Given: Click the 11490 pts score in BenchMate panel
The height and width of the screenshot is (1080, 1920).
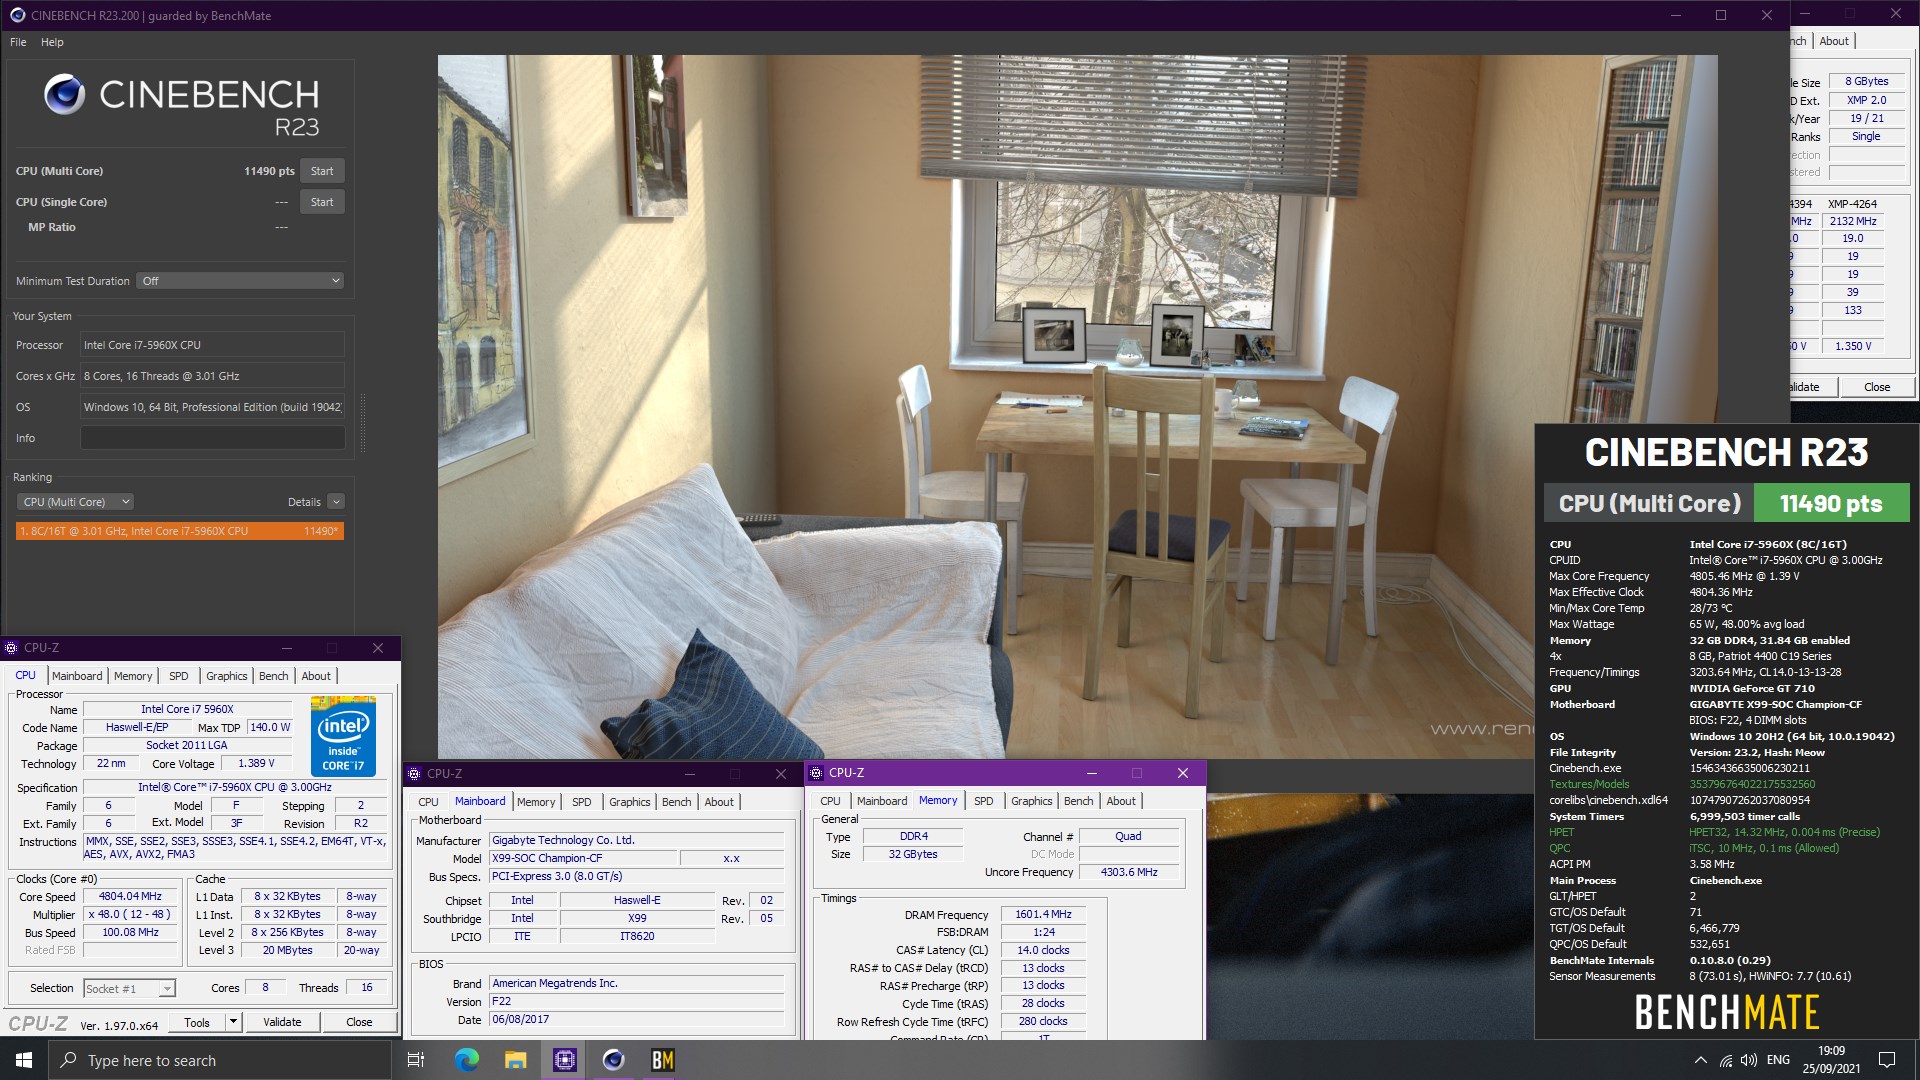Looking at the screenshot, I should 1831,504.
